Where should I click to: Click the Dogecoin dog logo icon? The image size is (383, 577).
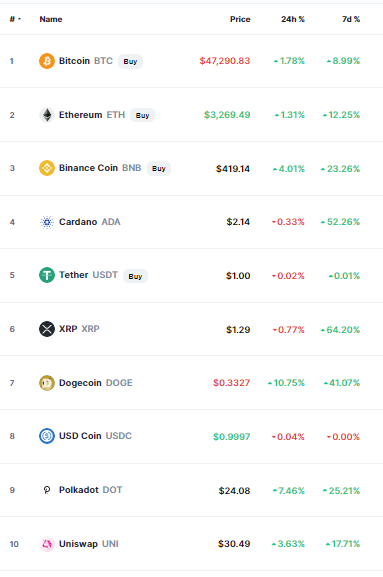(x=47, y=383)
